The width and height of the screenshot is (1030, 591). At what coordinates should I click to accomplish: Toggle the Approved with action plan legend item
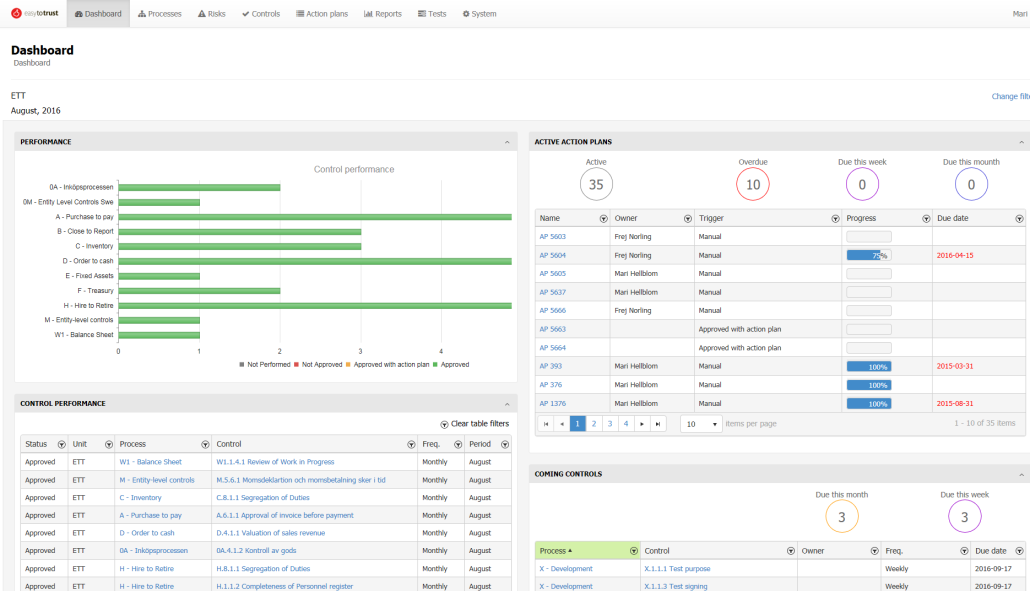pos(388,365)
